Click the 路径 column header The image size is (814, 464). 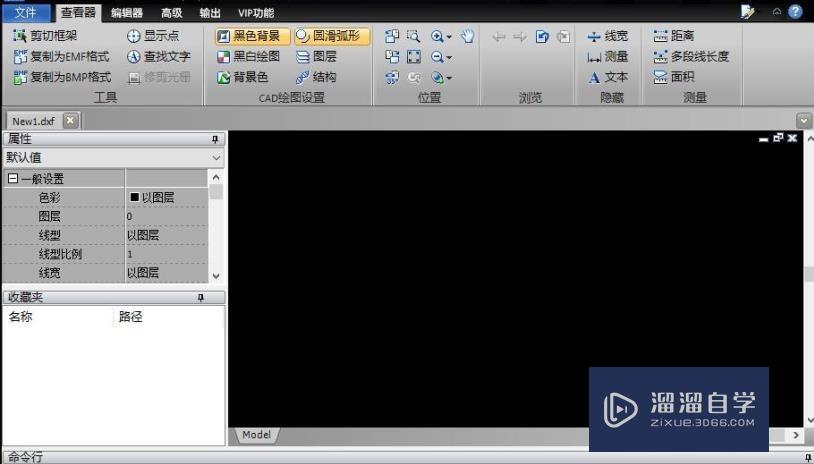tap(167, 317)
